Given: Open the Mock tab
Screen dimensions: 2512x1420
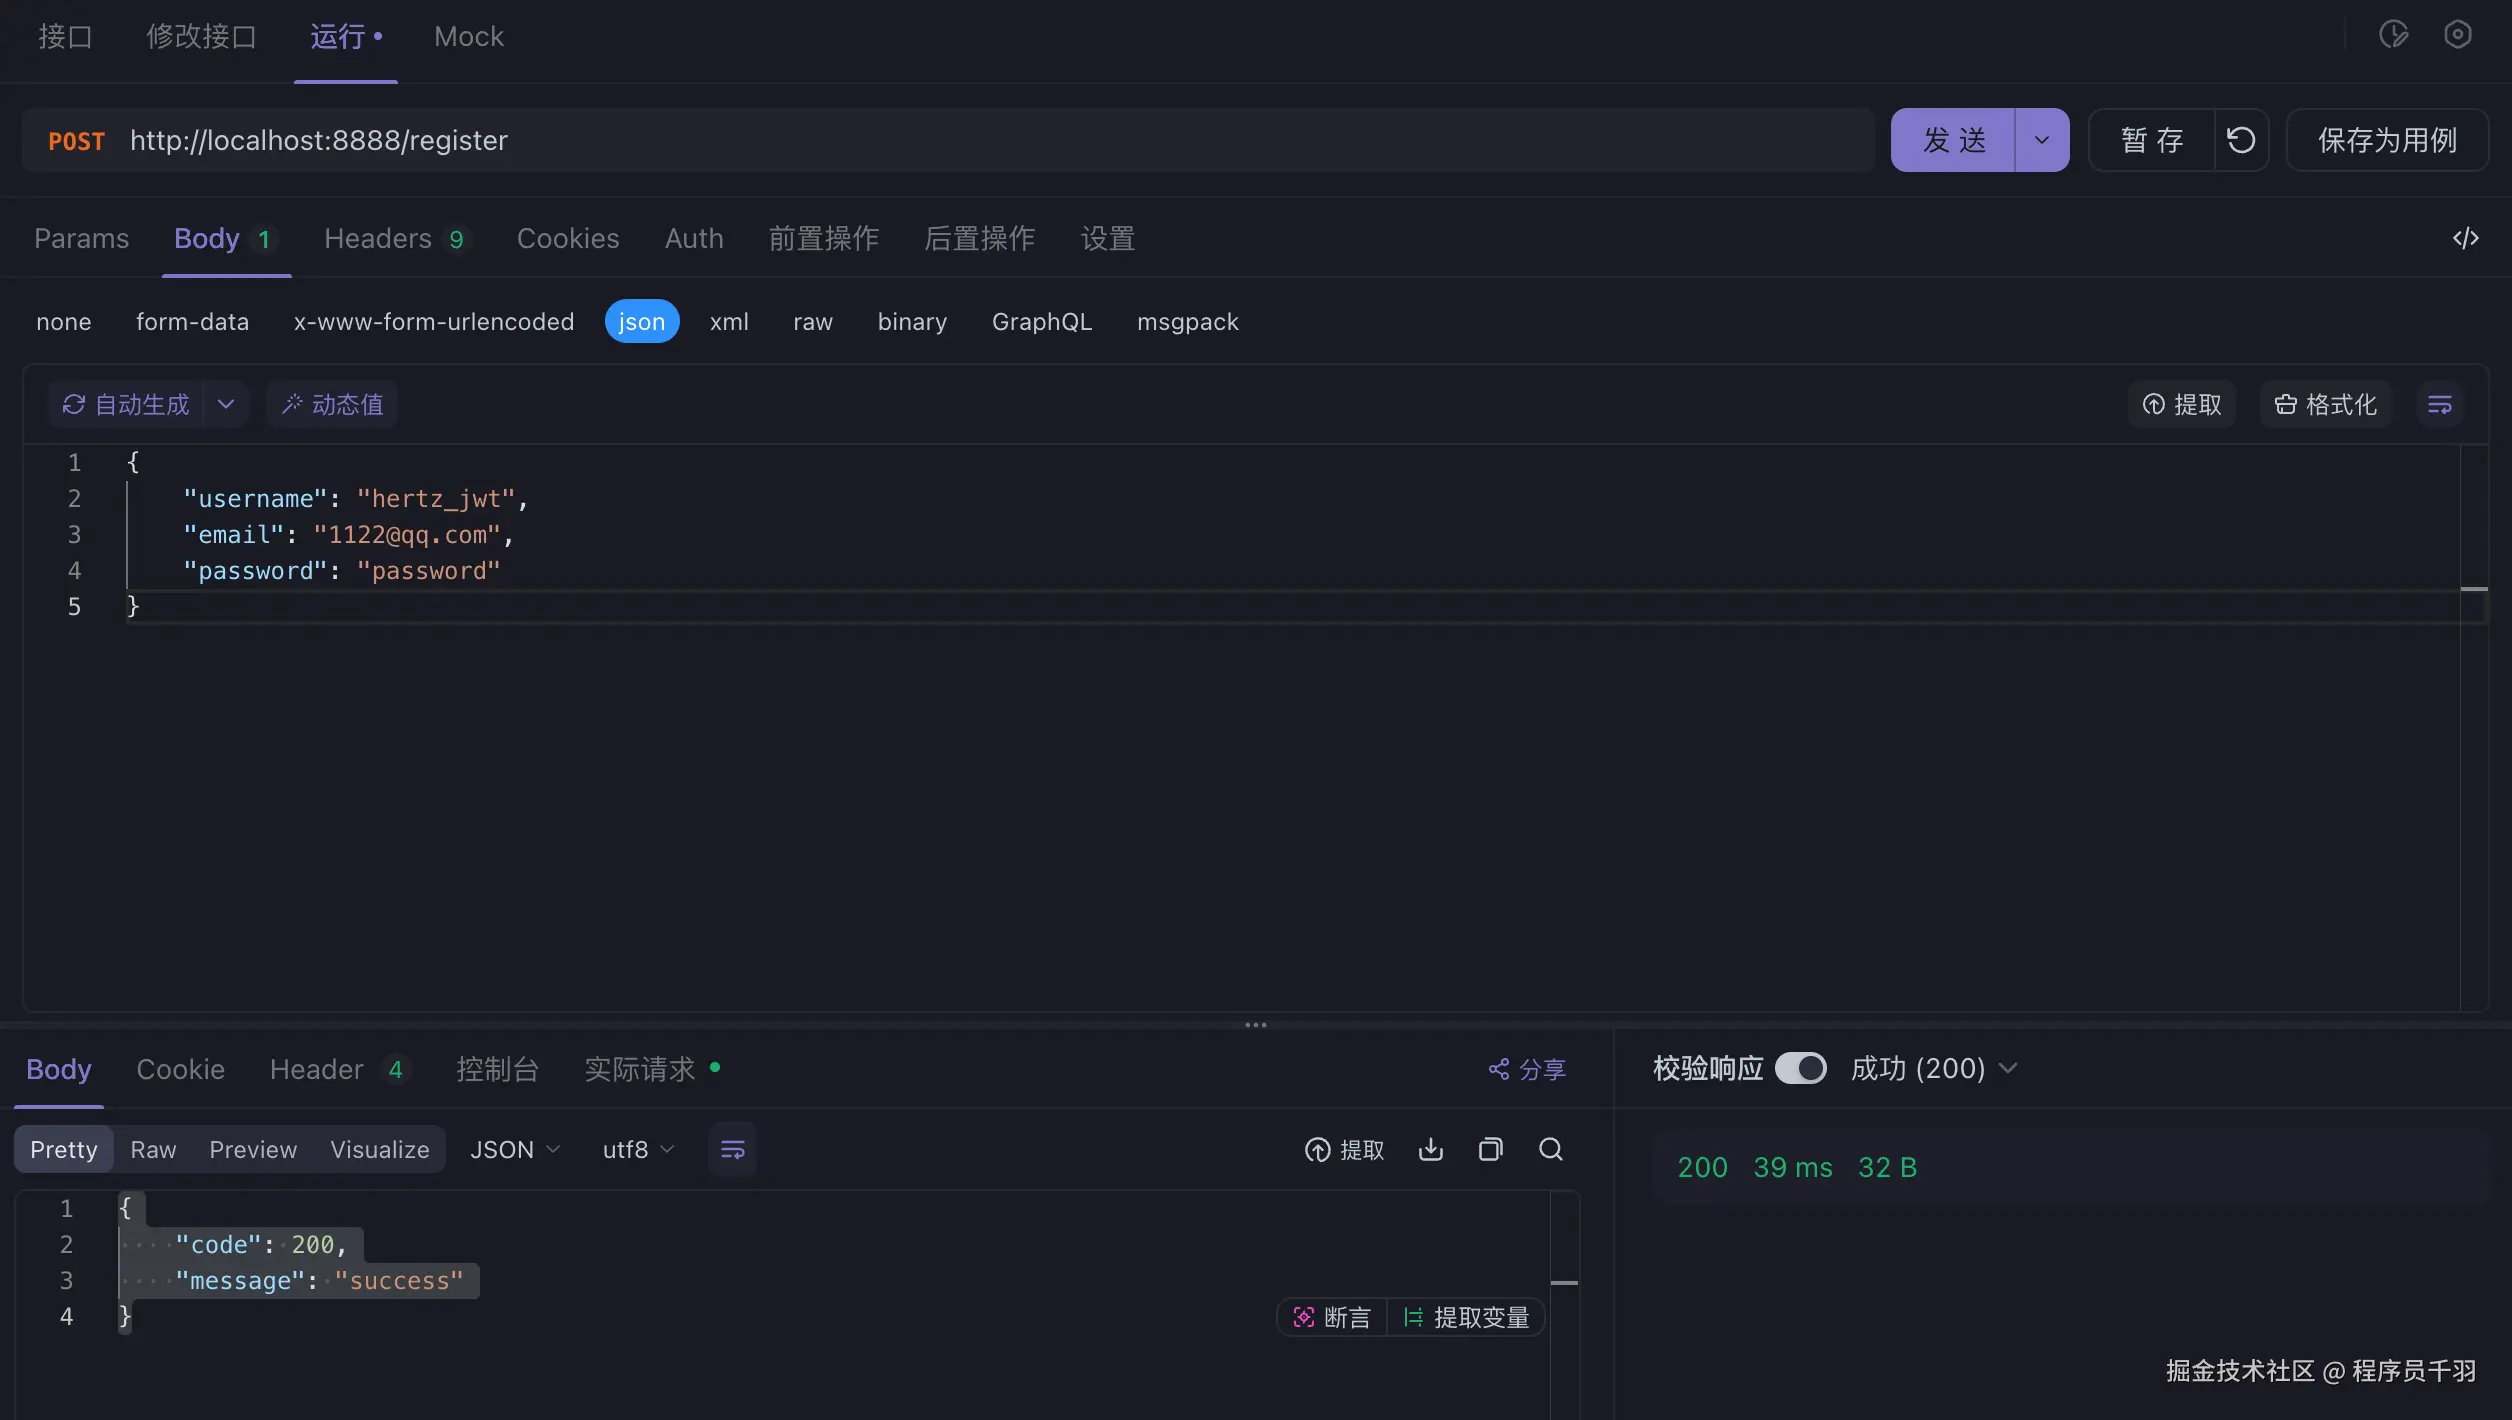Looking at the screenshot, I should click(468, 36).
